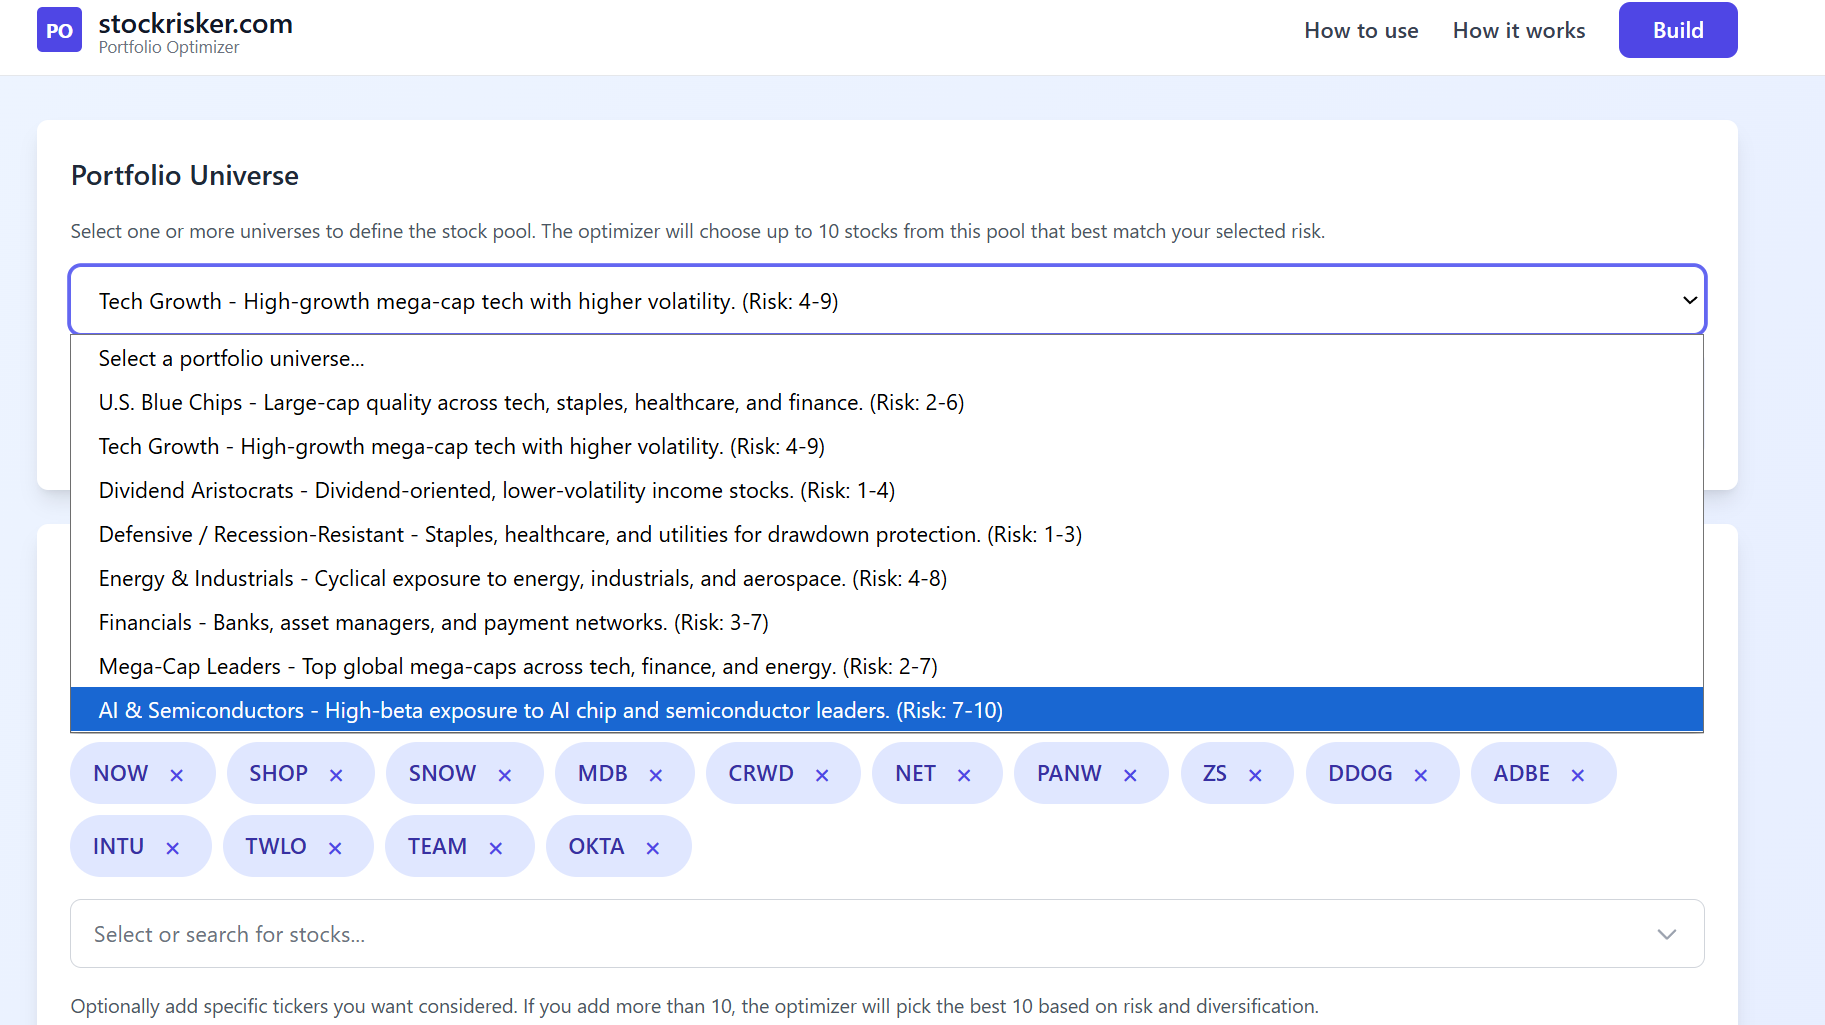
Task: Remove the NOW ticker chip
Action: pyautogui.click(x=177, y=773)
